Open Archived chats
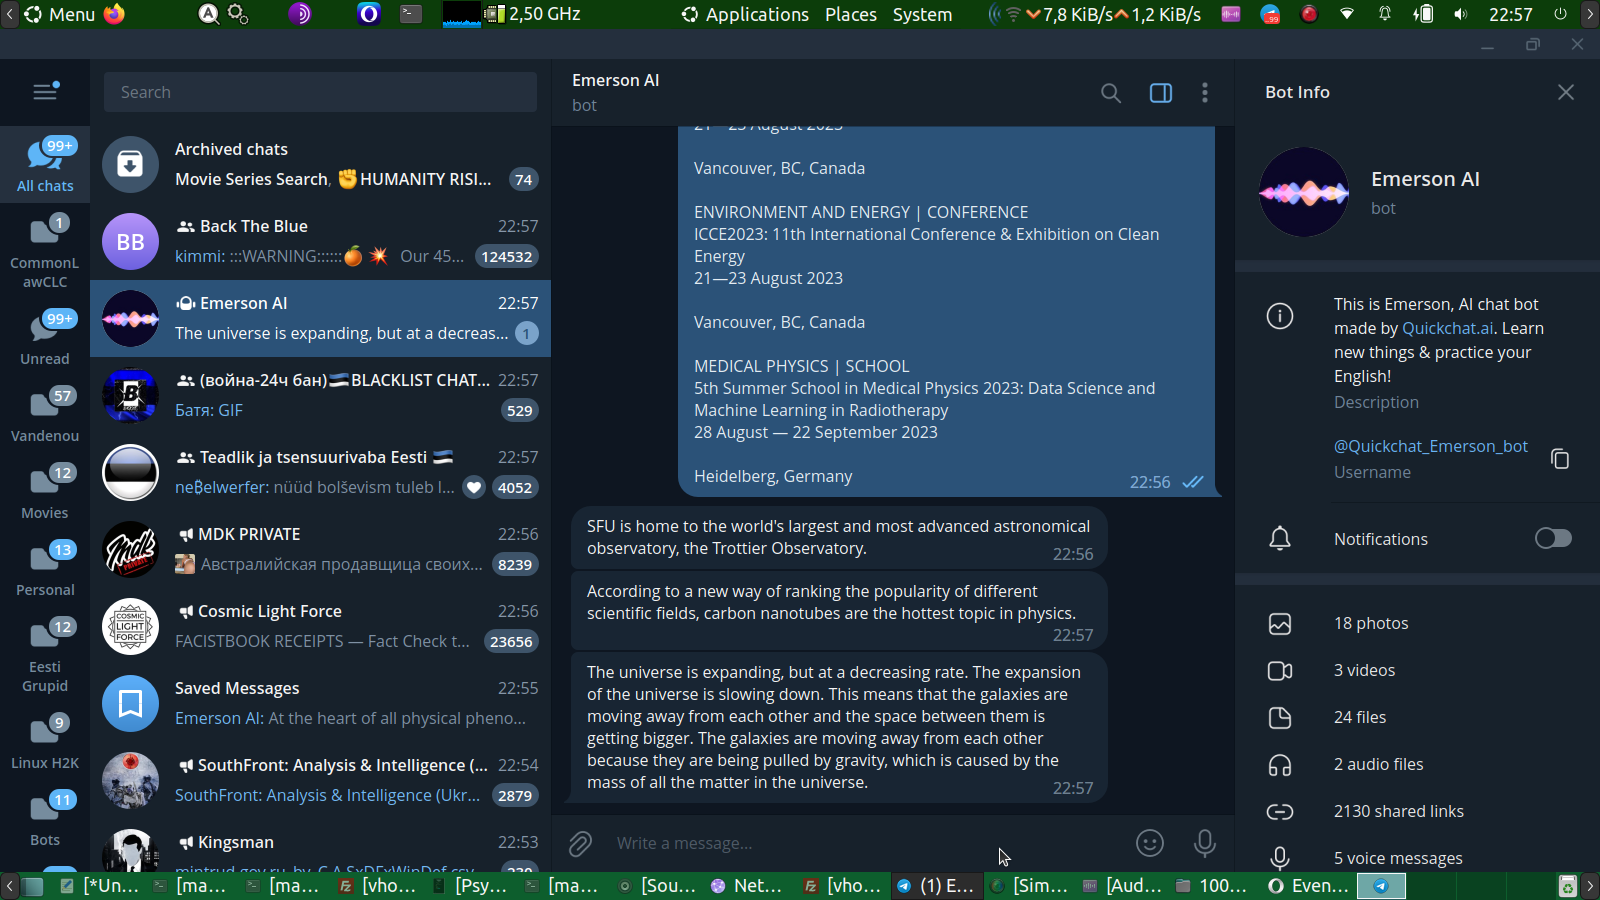 coord(320,164)
